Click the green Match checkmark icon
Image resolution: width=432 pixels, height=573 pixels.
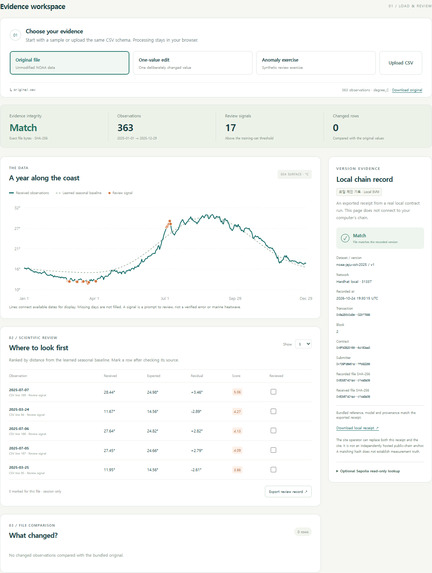point(345,238)
